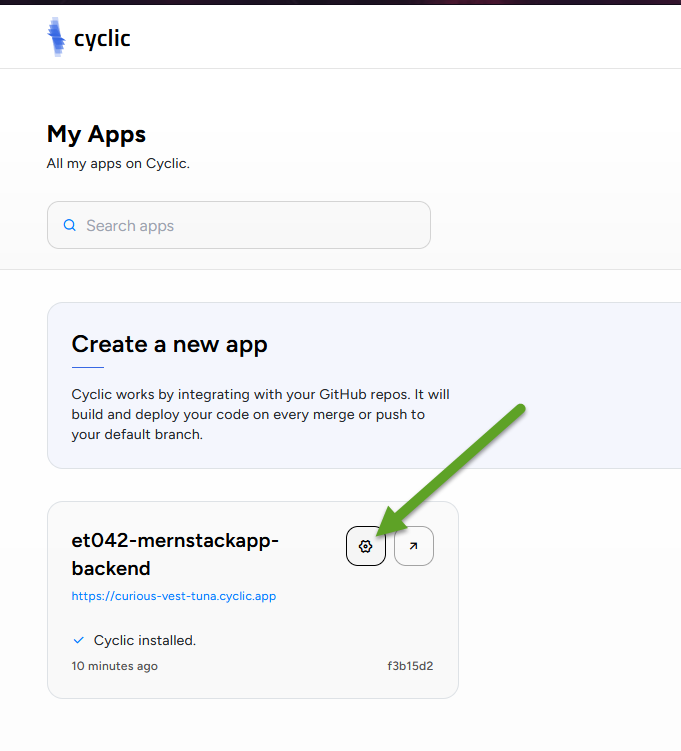Open settings gear for et042-mernstackapp-backend
The height and width of the screenshot is (751, 681).
tap(366, 546)
